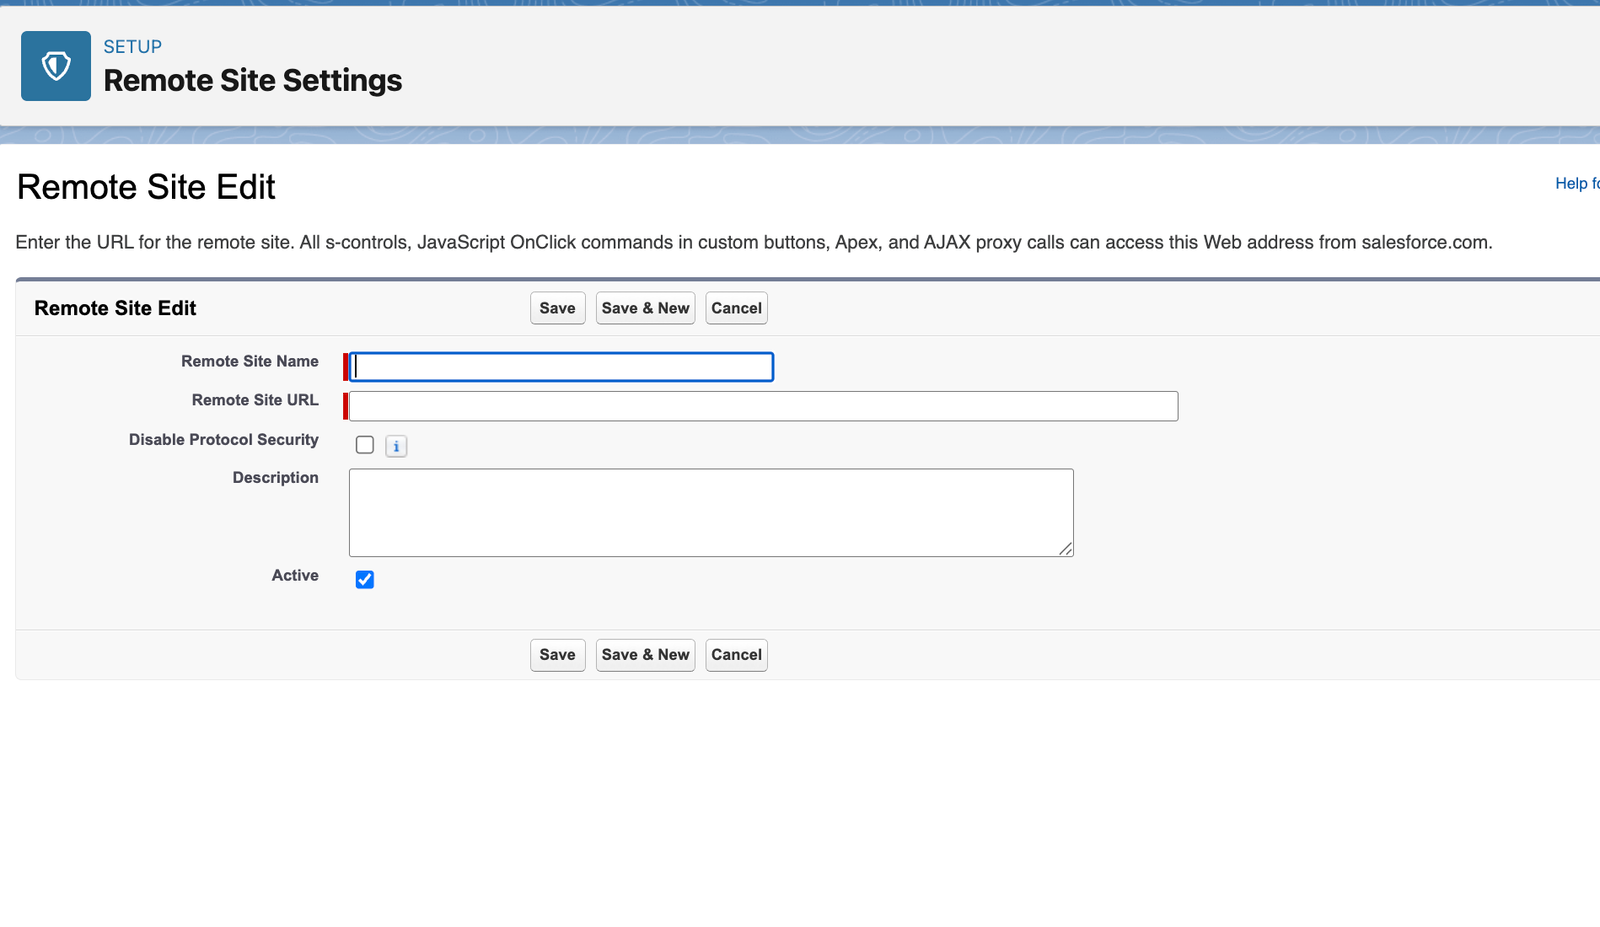Click the Active field label

[295, 575]
